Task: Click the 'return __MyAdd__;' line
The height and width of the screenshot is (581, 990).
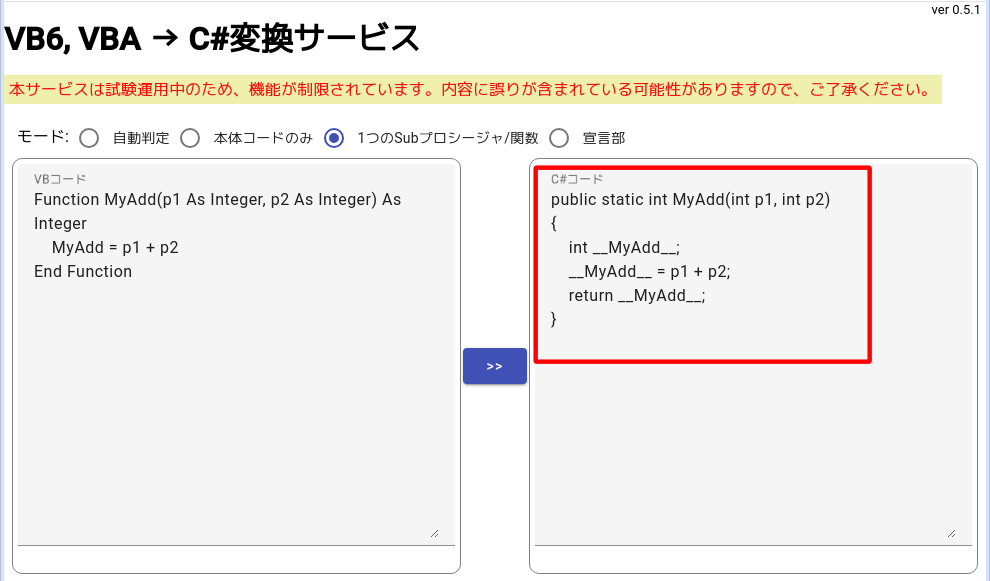Action: point(637,296)
